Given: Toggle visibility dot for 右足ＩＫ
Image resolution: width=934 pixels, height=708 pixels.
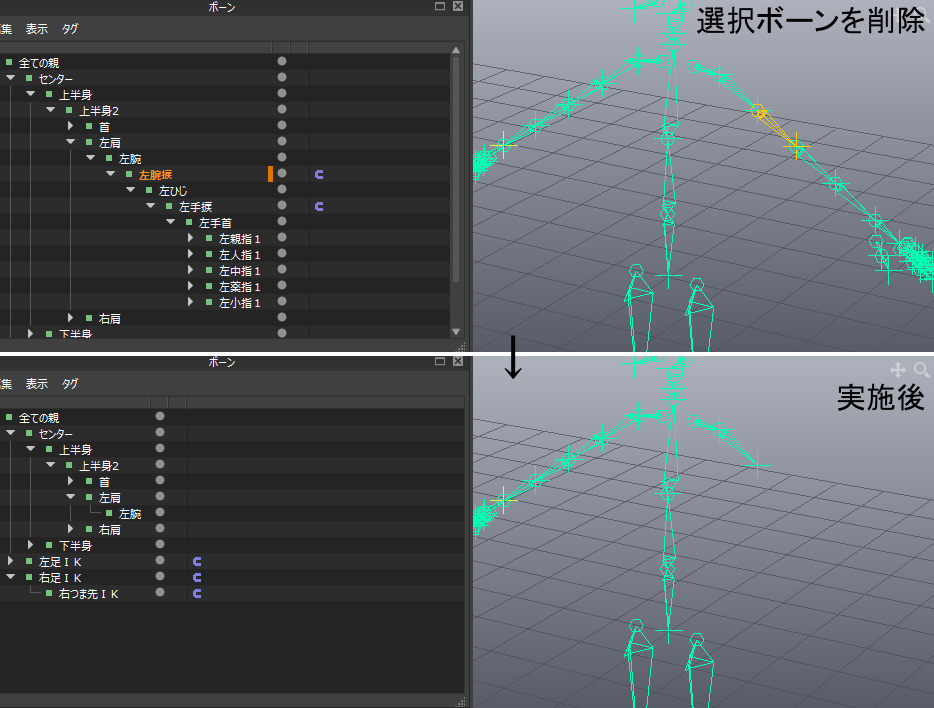Looking at the screenshot, I should tap(160, 576).
